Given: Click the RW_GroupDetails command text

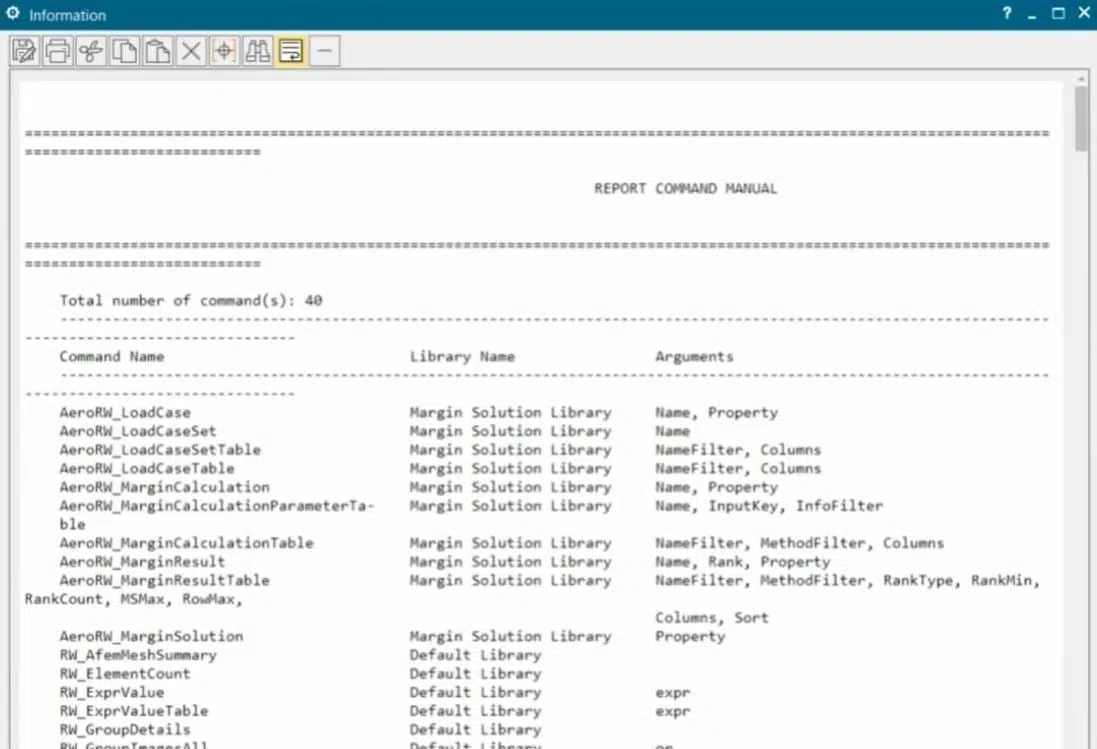Looking at the screenshot, I should pos(125,729).
